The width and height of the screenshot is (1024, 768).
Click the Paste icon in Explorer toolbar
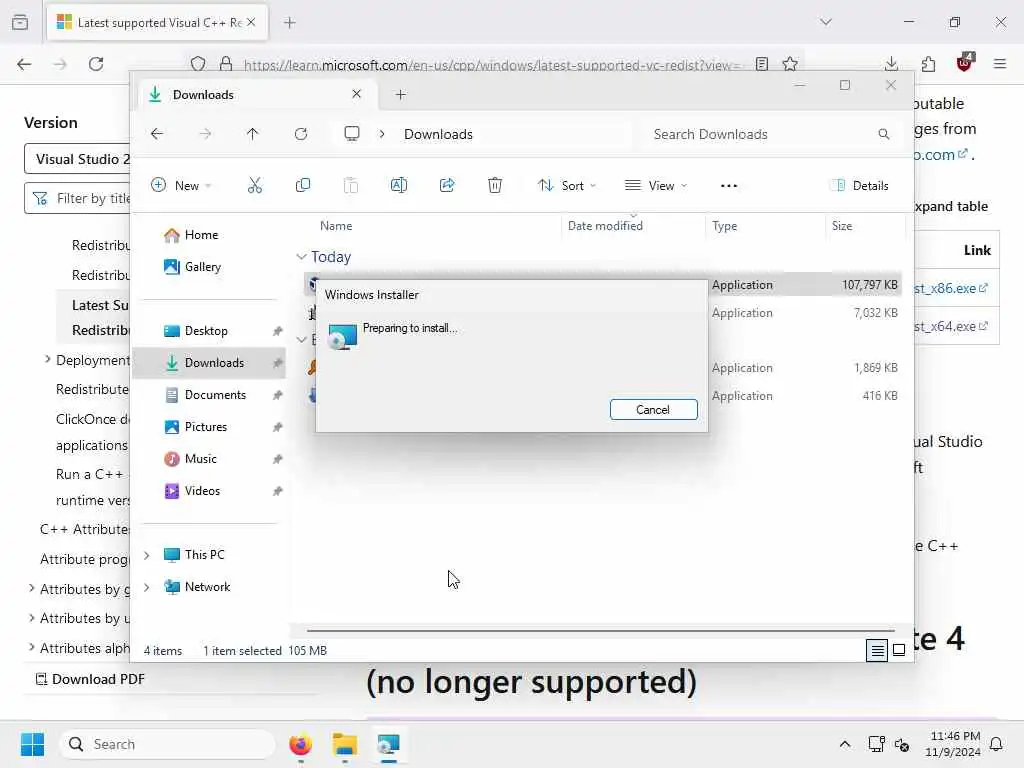coord(351,185)
